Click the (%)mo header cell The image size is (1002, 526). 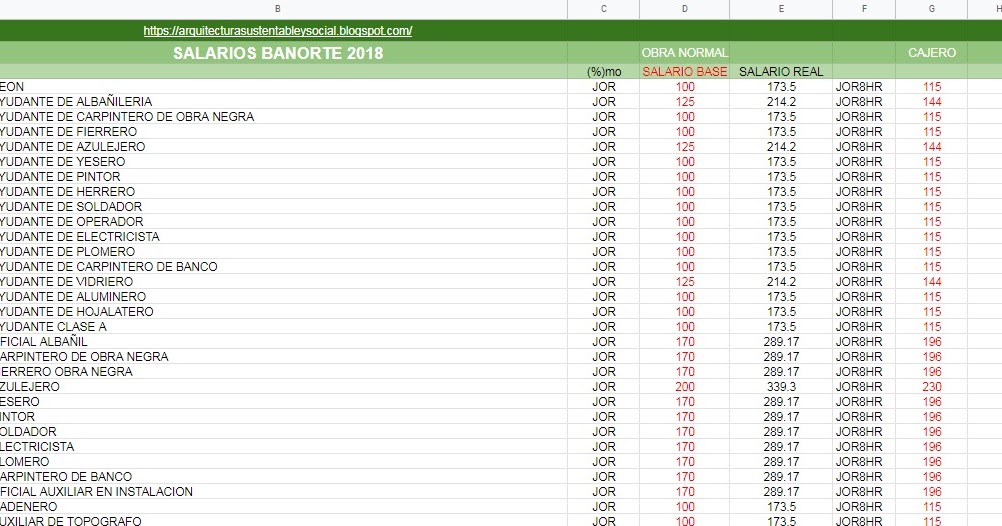[x=603, y=72]
